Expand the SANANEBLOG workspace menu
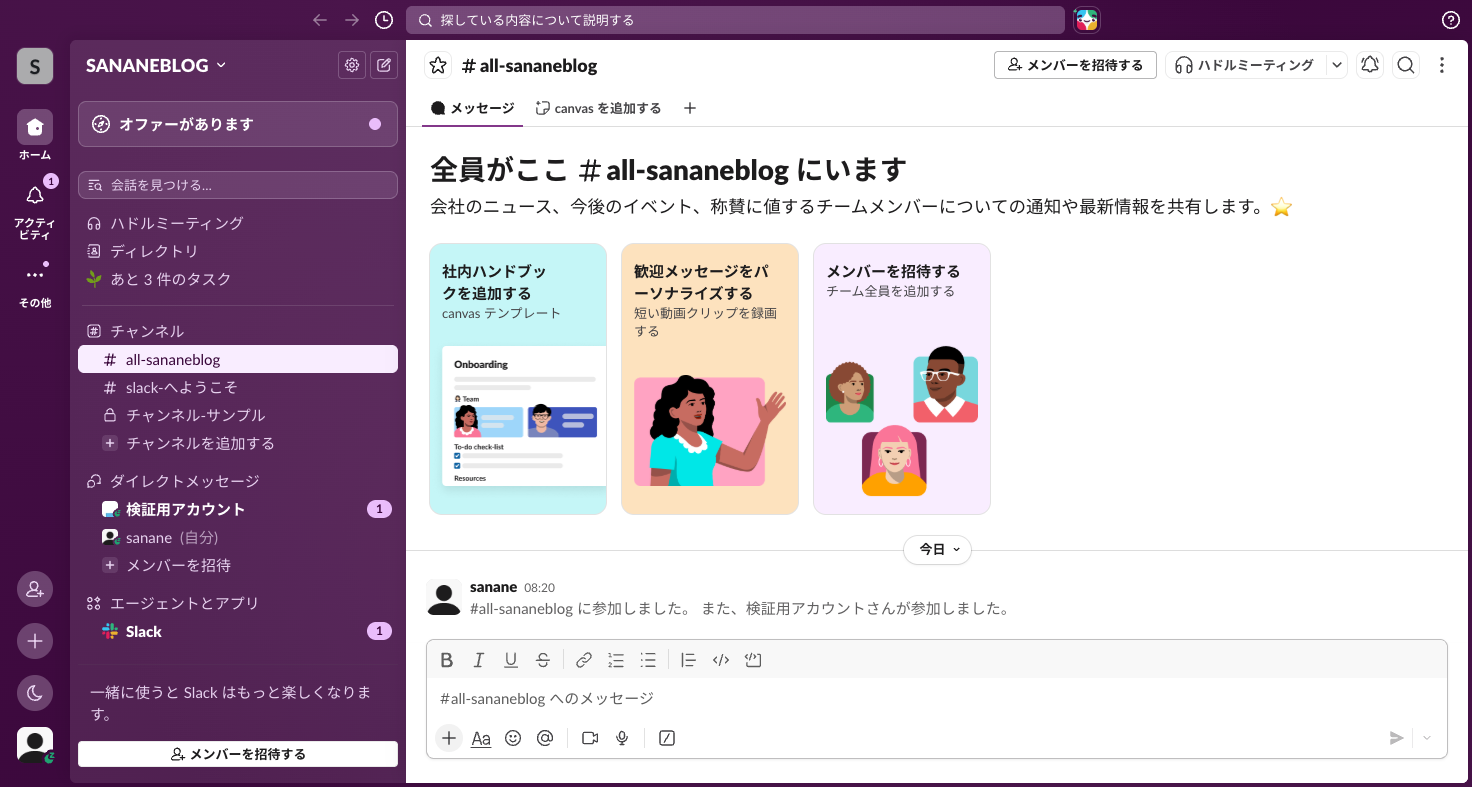Image resolution: width=1472 pixels, height=787 pixels. click(x=156, y=65)
